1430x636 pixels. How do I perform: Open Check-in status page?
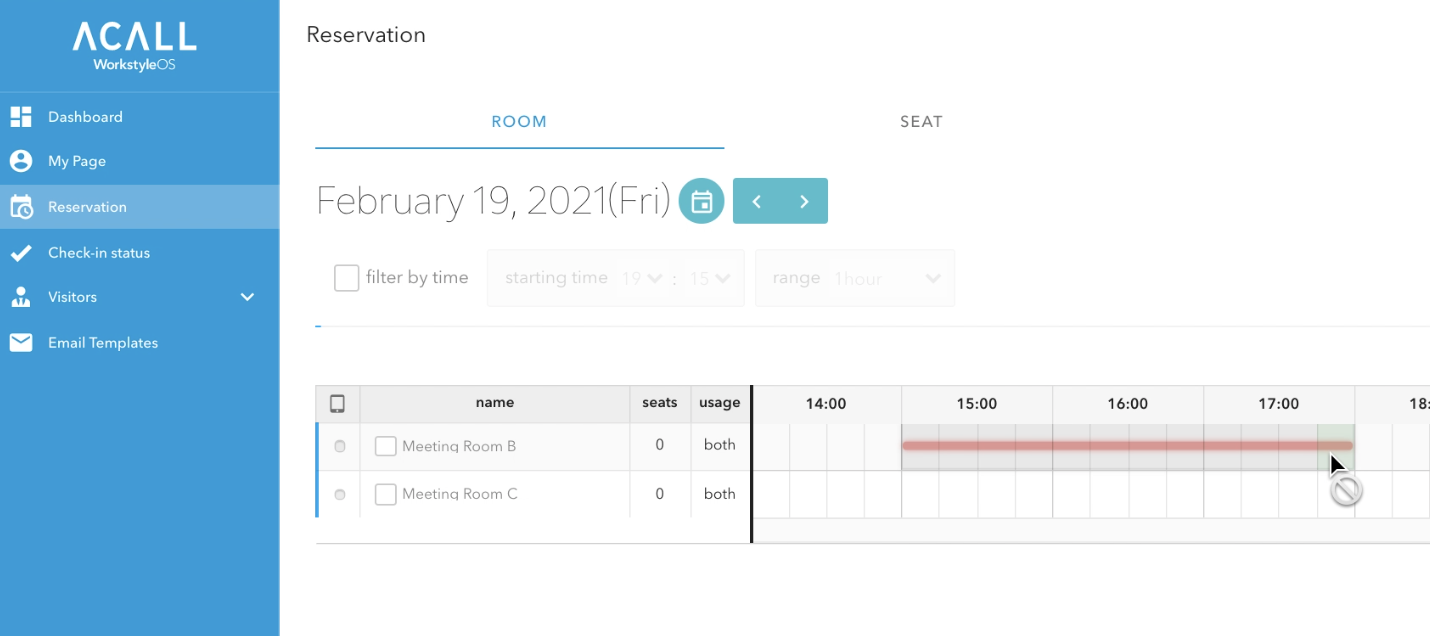click(139, 253)
